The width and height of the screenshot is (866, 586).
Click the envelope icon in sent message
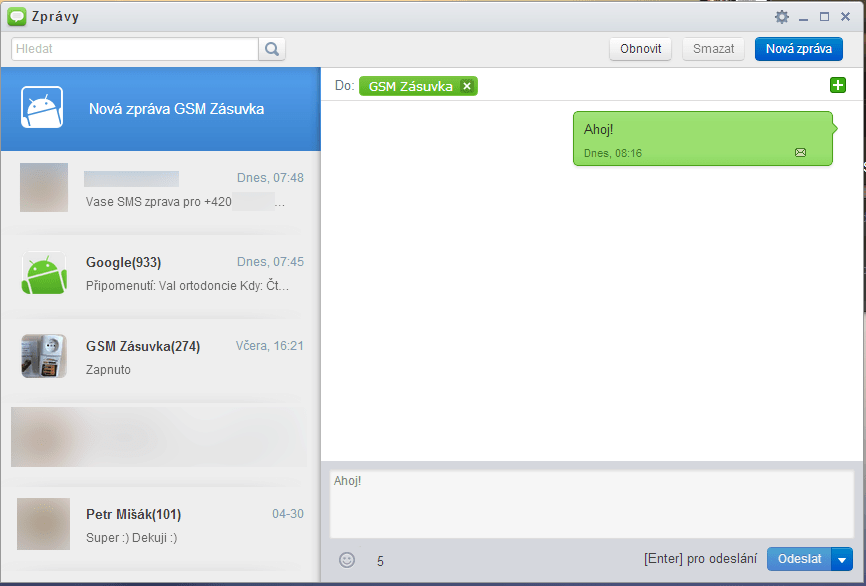pos(800,153)
